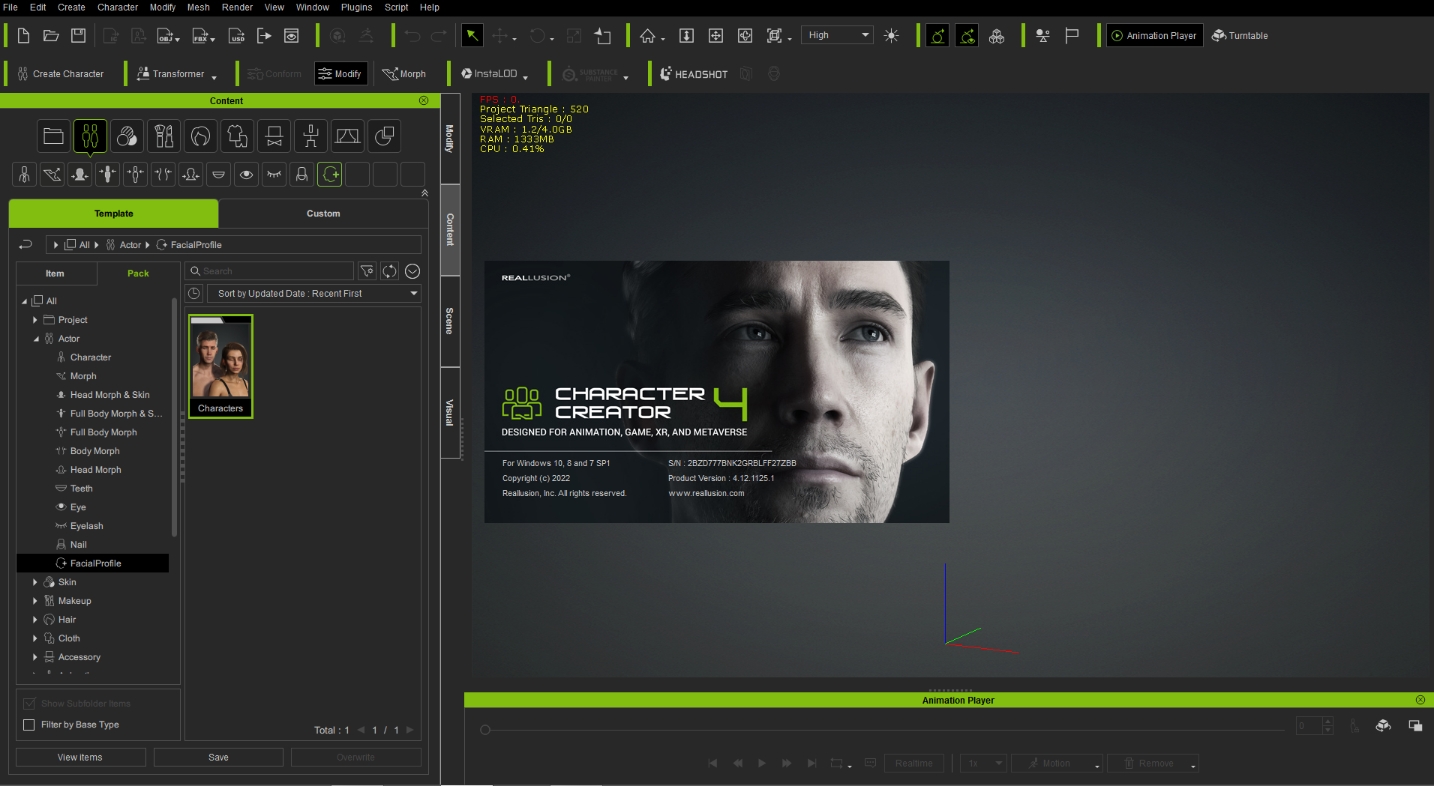Open the Render menu

237,7
